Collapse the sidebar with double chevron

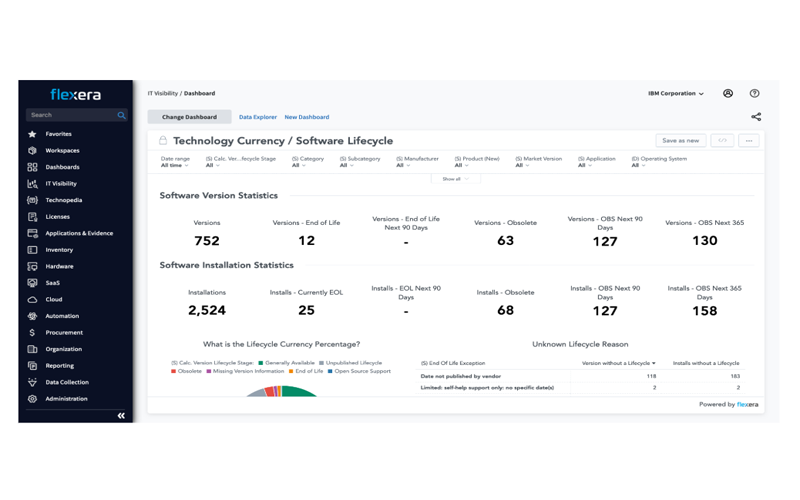[121, 416]
